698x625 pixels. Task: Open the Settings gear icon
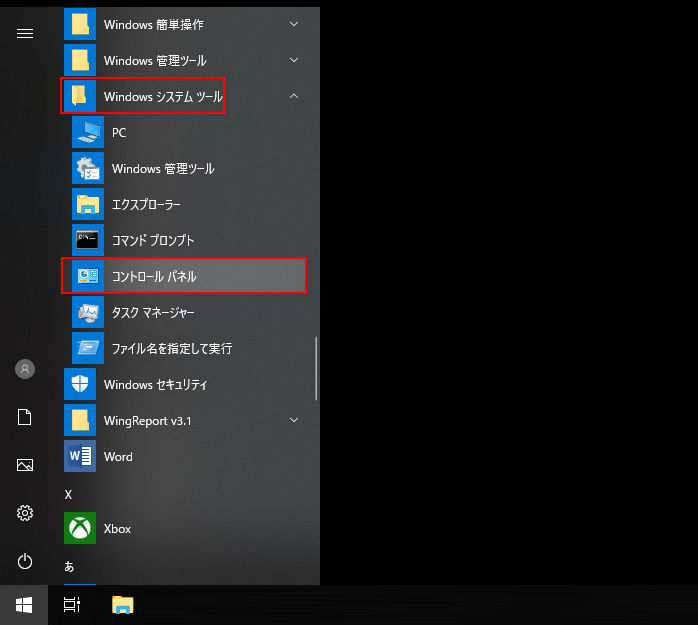pos(25,513)
